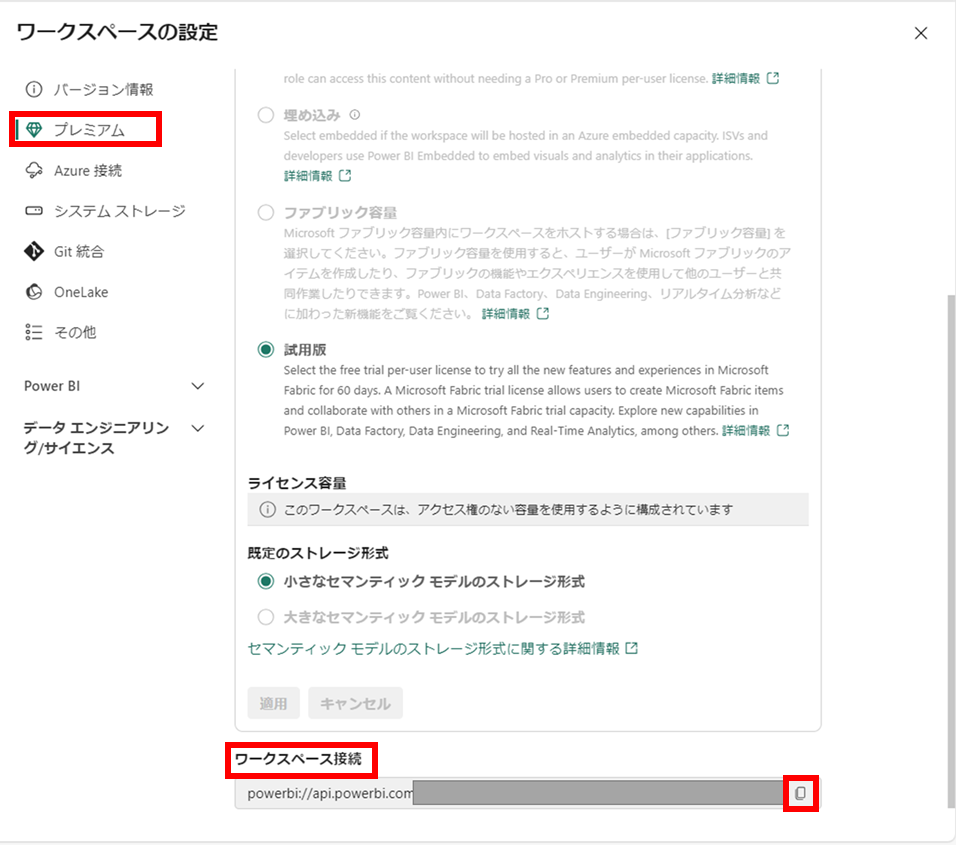This screenshot has width=956, height=845.
Task: Click the cloud icon beside Azure 接続
Action: pos(34,171)
